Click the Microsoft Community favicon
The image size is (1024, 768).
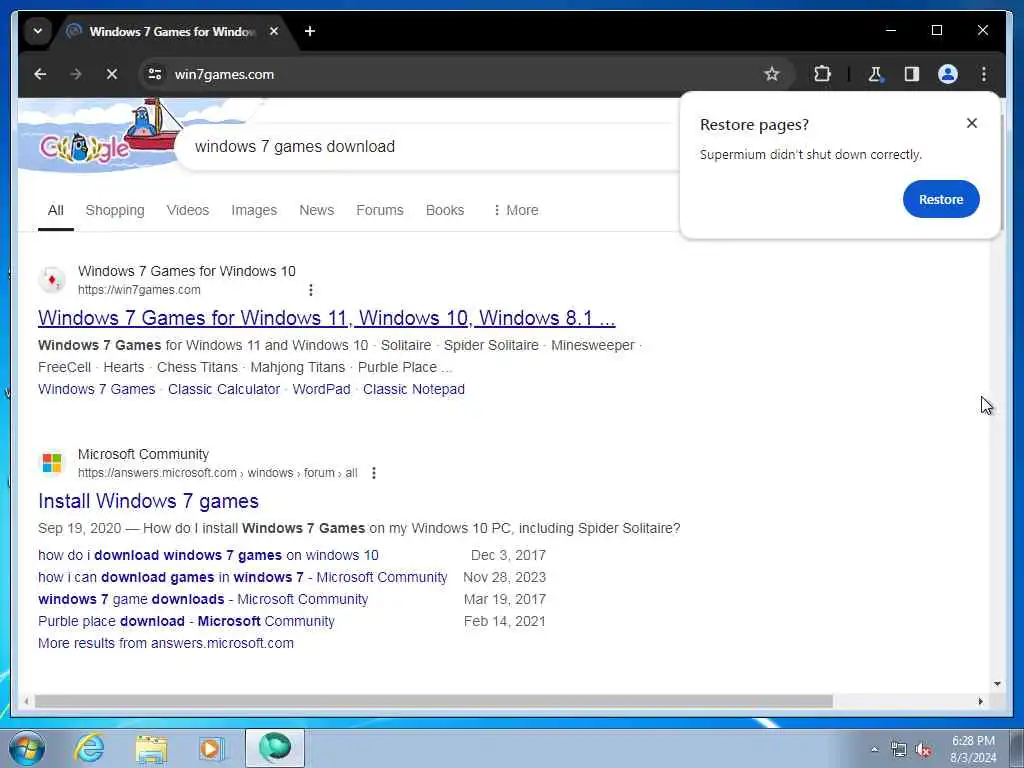pos(52,463)
